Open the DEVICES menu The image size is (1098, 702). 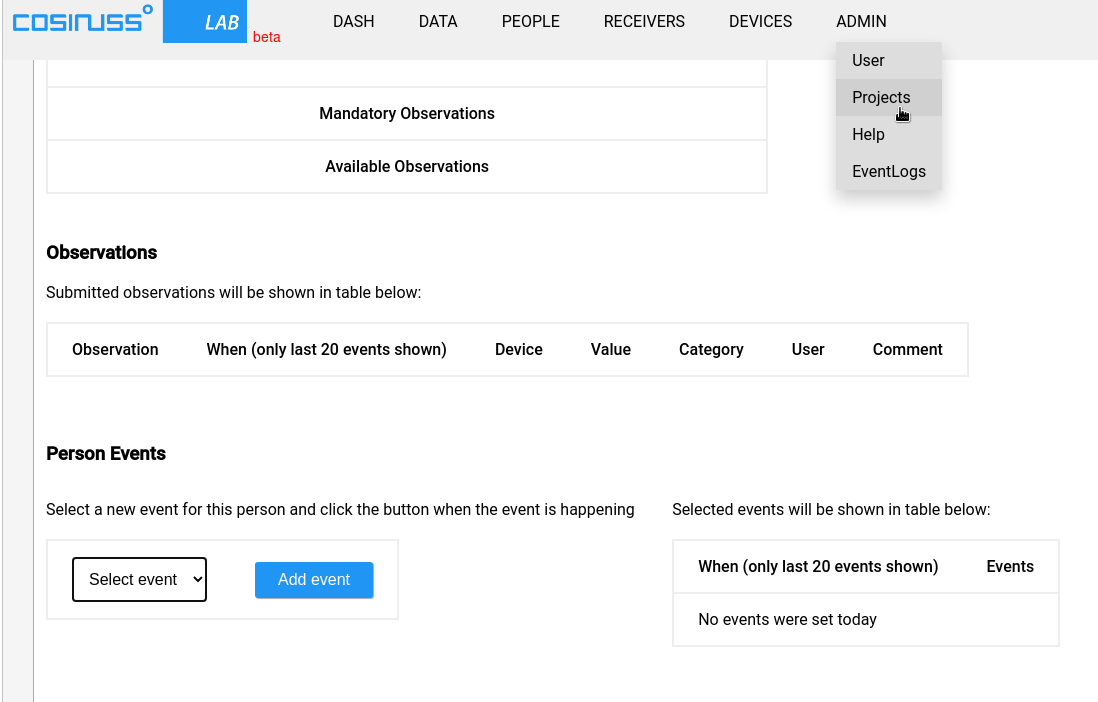click(x=760, y=21)
